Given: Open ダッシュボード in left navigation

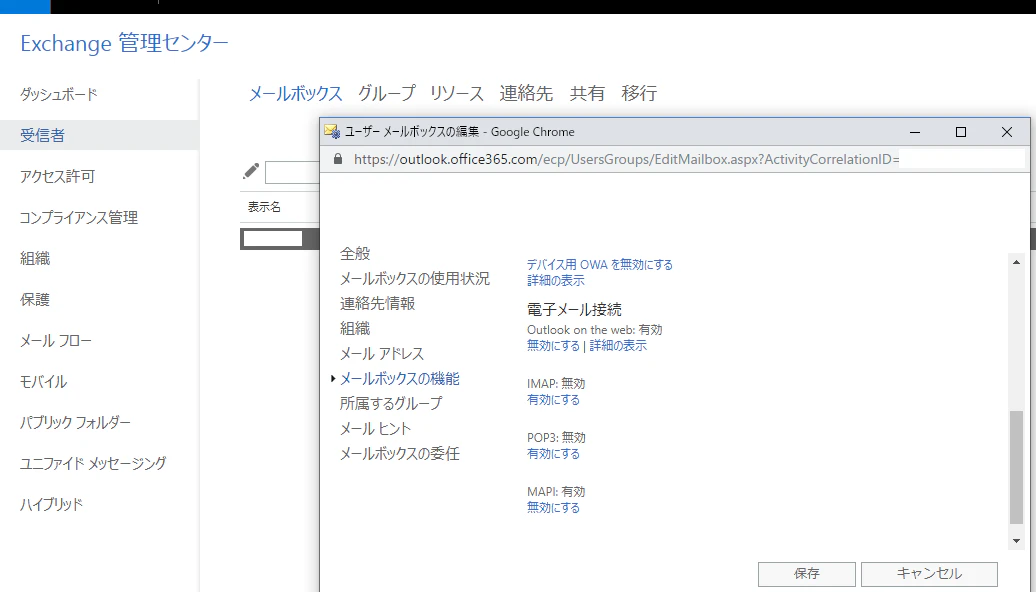Looking at the screenshot, I should (59, 94).
